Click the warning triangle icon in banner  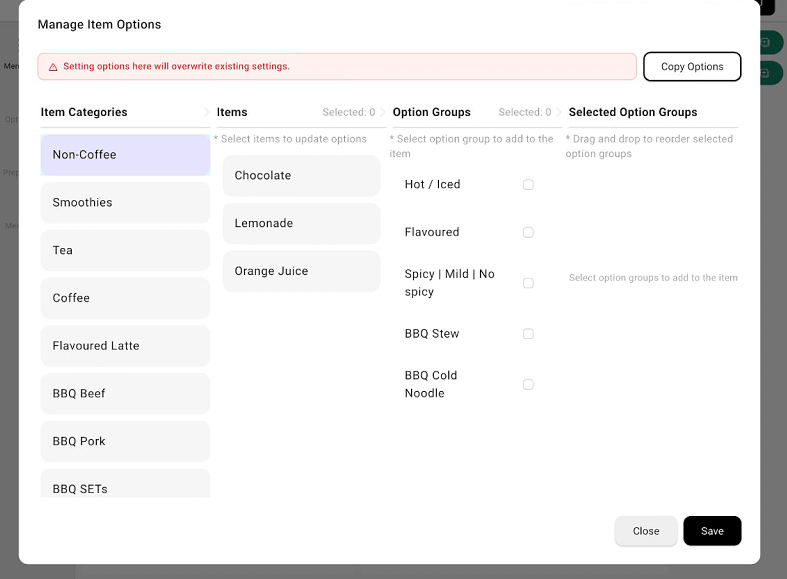(x=53, y=67)
